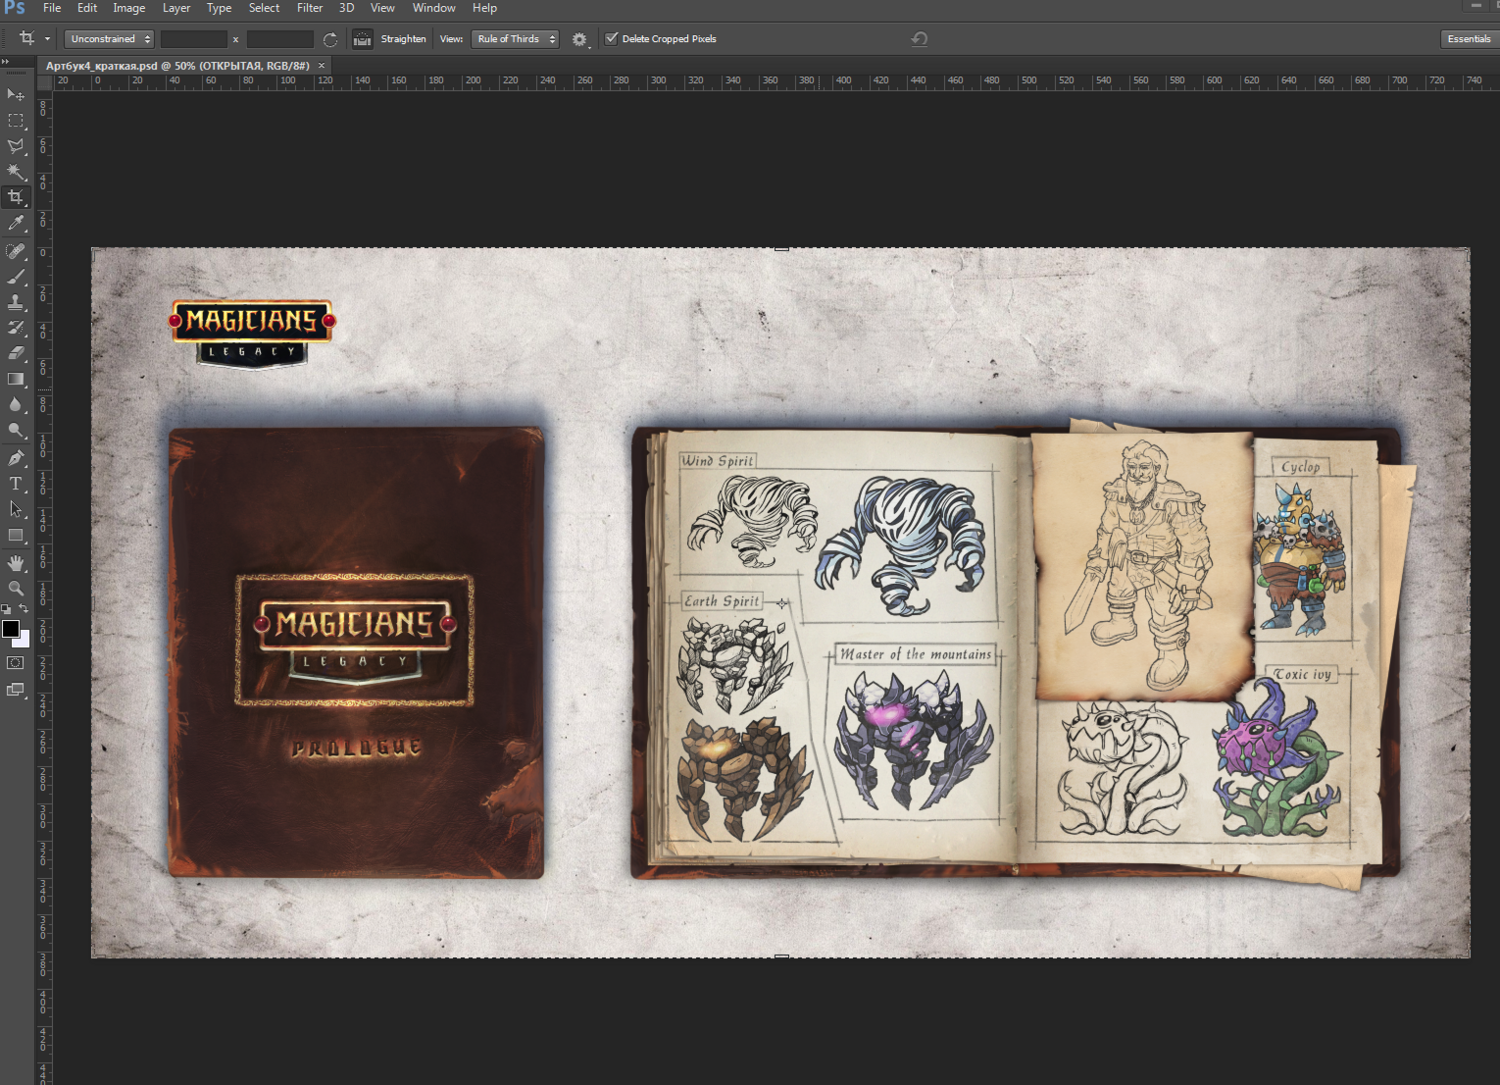This screenshot has width=1500, height=1085.
Task: Select the Clone Stamp tool
Action: pos(16,302)
